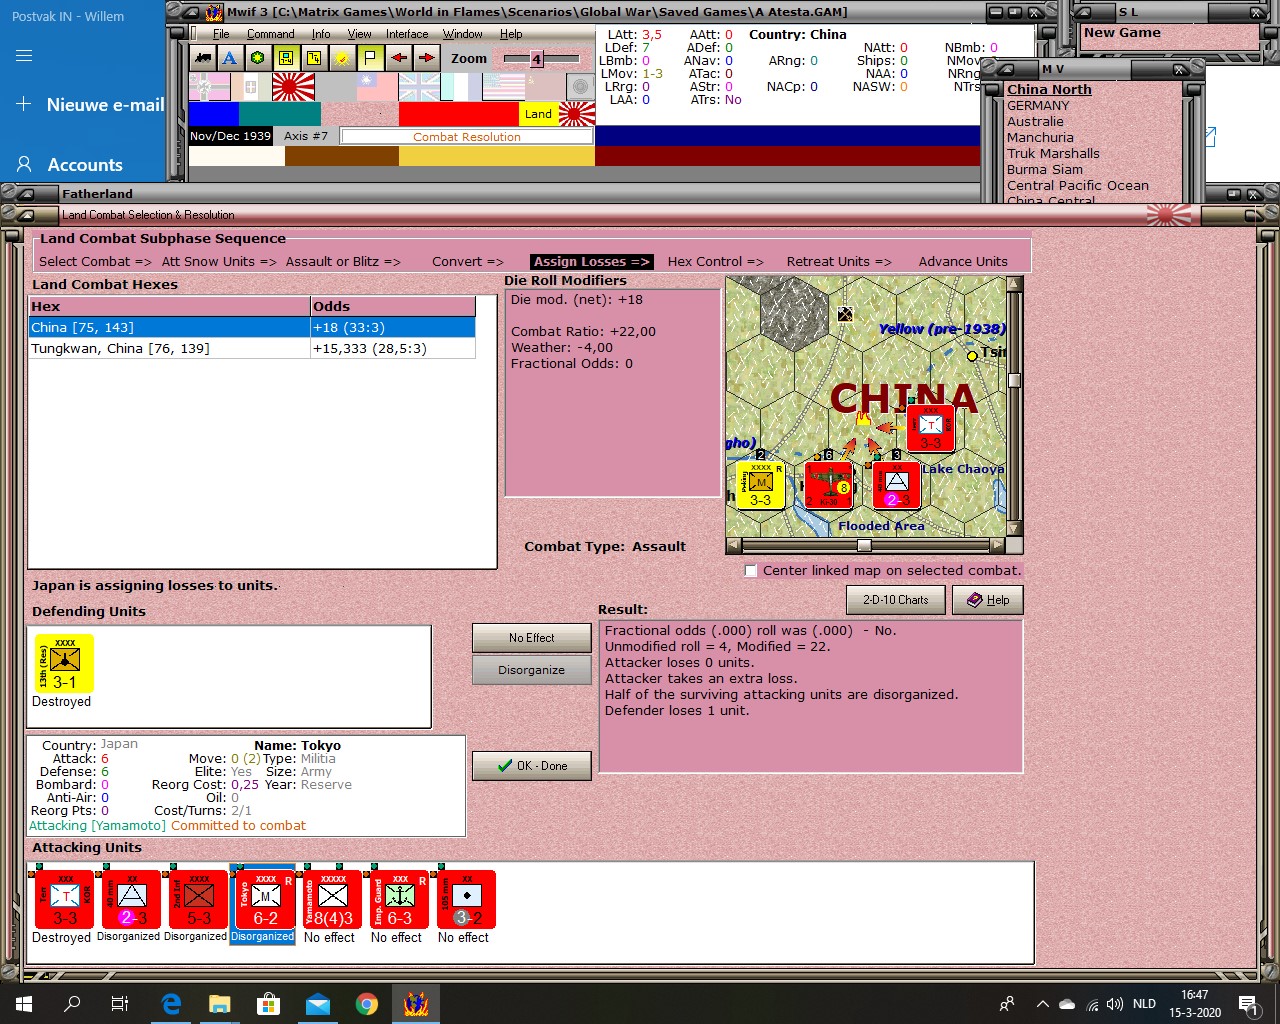Click the Disorganize button
Image resolution: width=1280 pixels, height=1024 pixels.
531,670
